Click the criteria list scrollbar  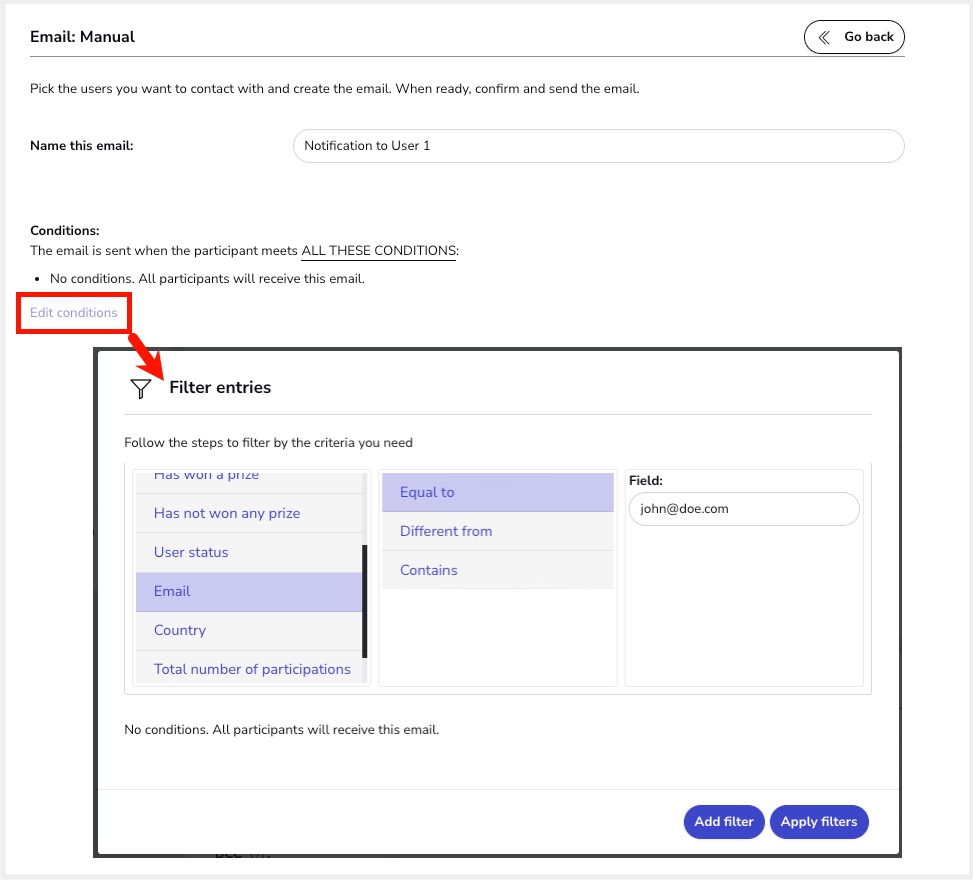[365, 600]
